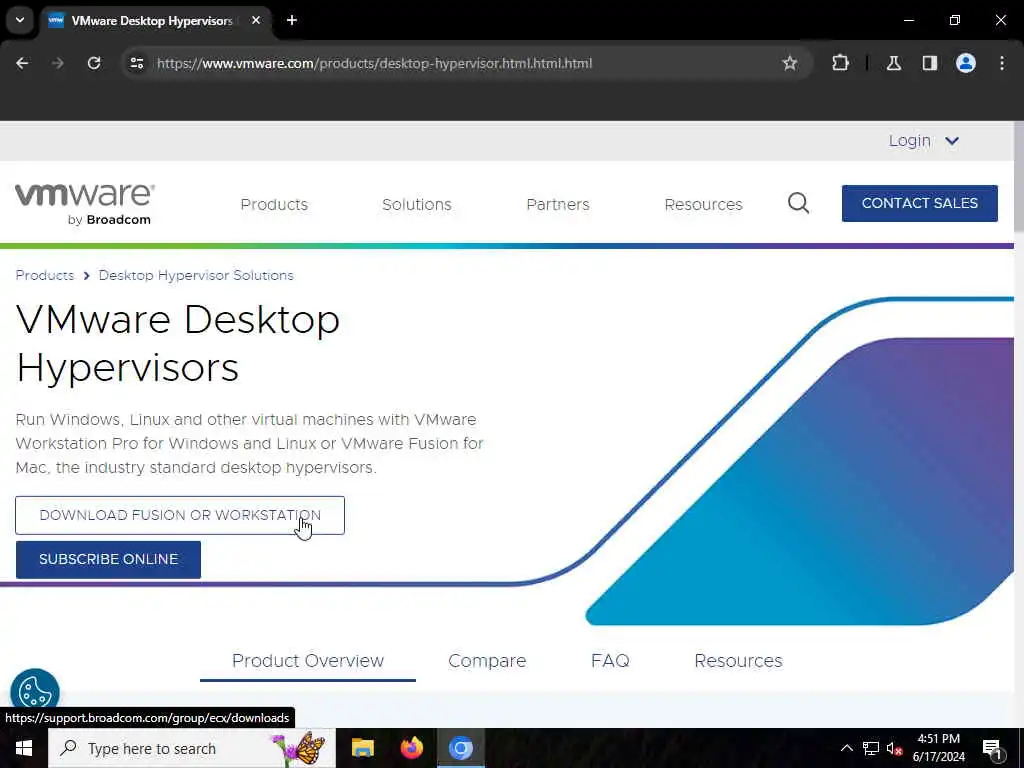Bookmark this page with the star icon
Screen dimensions: 1024x768
(x=790, y=63)
